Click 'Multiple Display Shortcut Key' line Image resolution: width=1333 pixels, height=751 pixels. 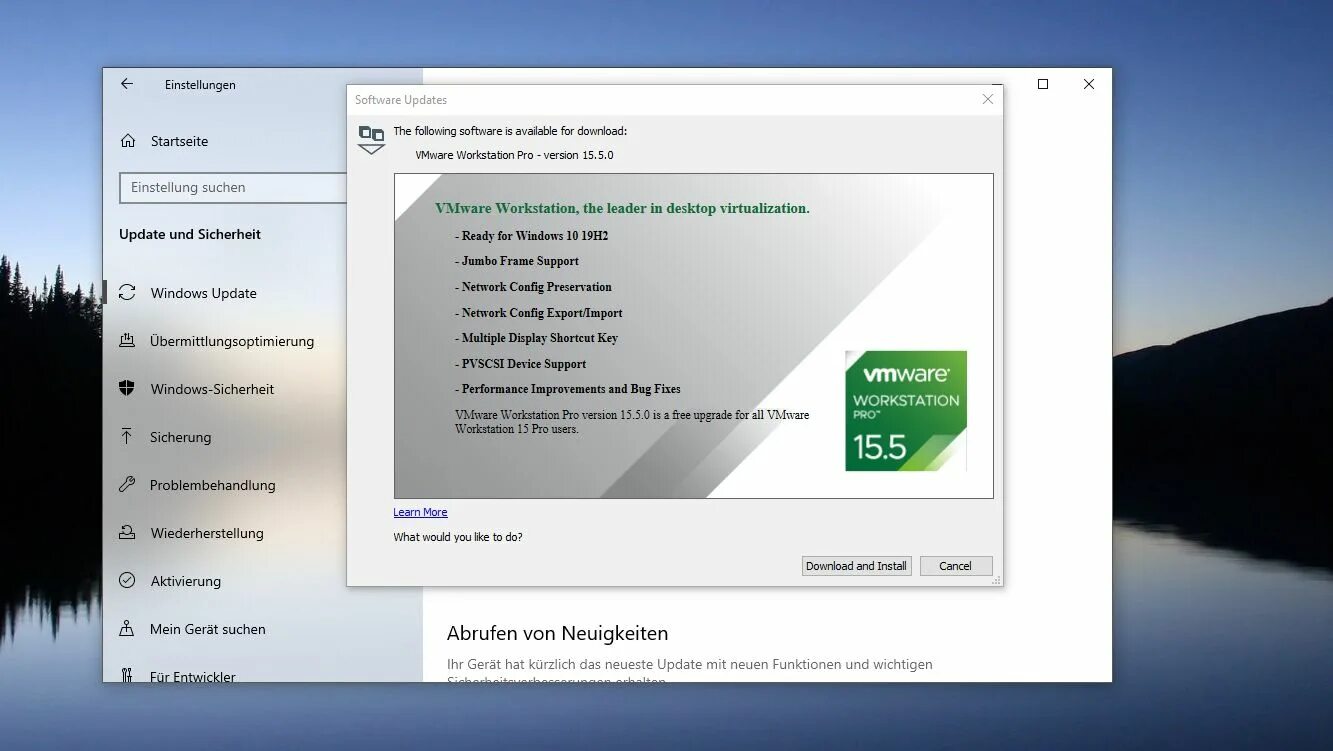coord(536,338)
